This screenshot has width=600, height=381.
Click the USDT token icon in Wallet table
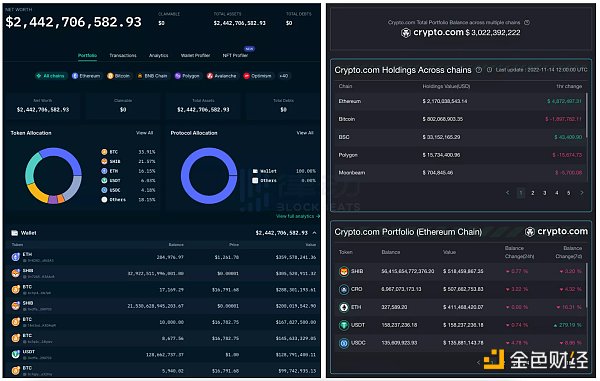(16, 355)
